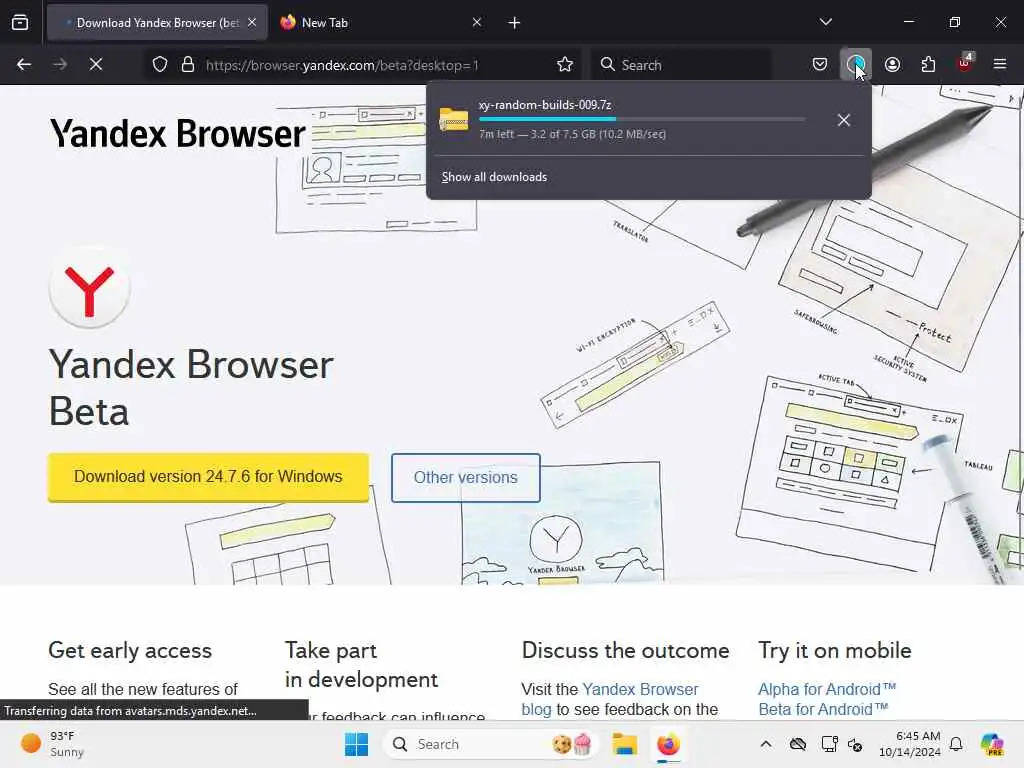This screenshot has height=768, width=1024.
Task: Toggle the downloads panel button
Action: click(856, 65)
